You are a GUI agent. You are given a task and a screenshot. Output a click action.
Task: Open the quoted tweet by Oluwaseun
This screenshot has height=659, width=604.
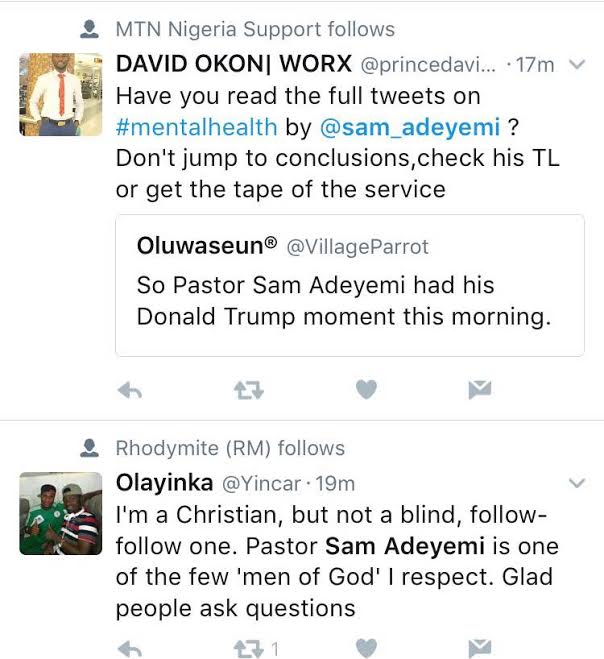[349, 285]
